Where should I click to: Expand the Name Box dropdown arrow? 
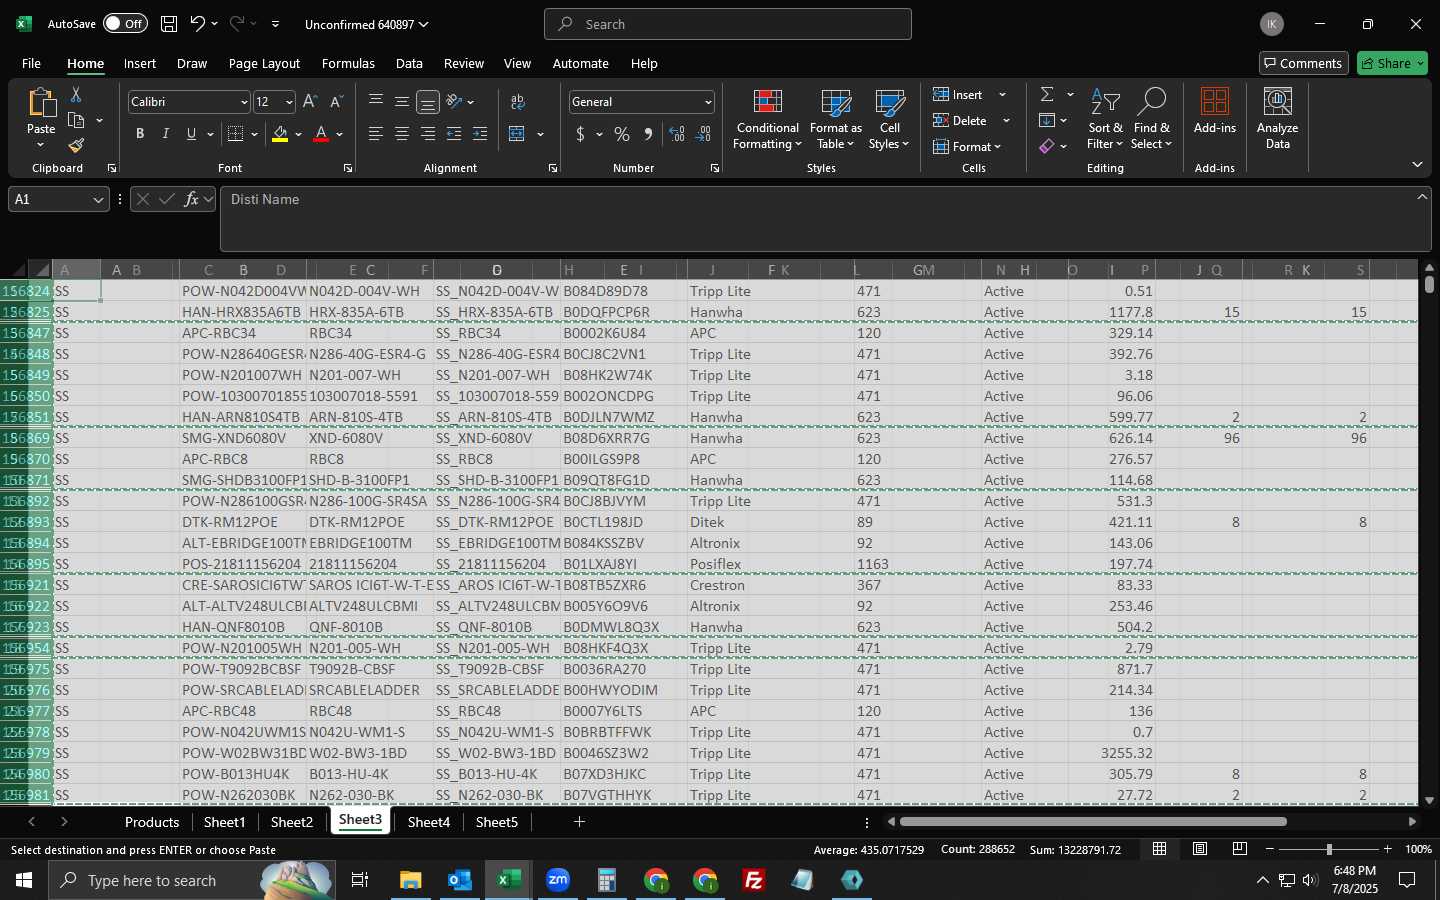[x=98, y=200]
